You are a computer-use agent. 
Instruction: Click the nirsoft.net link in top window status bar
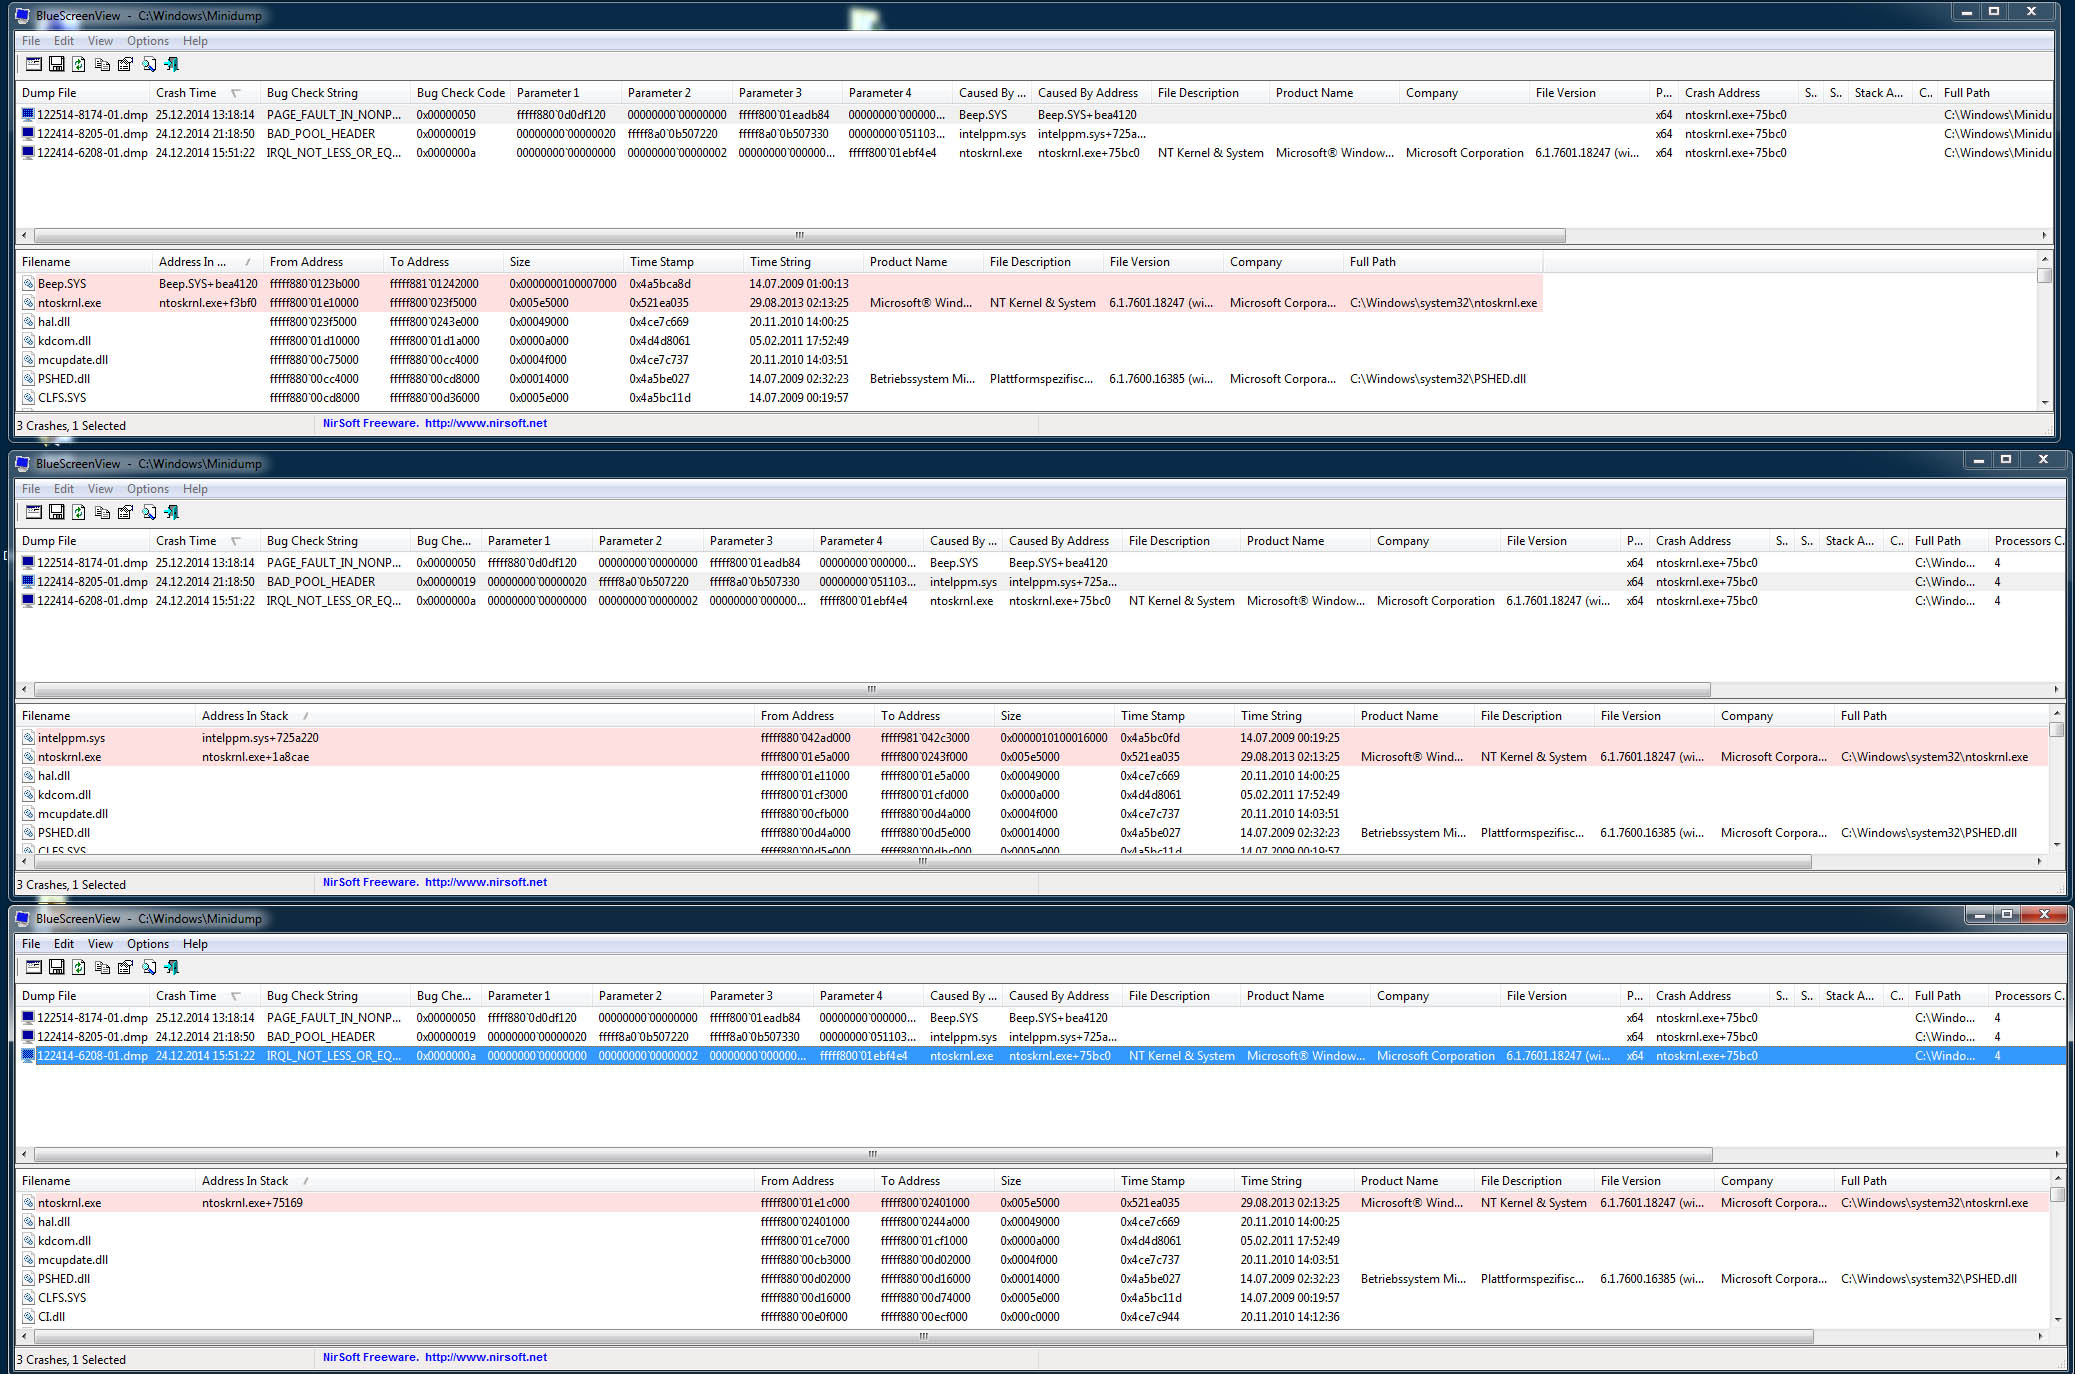[x=485, y=423]
